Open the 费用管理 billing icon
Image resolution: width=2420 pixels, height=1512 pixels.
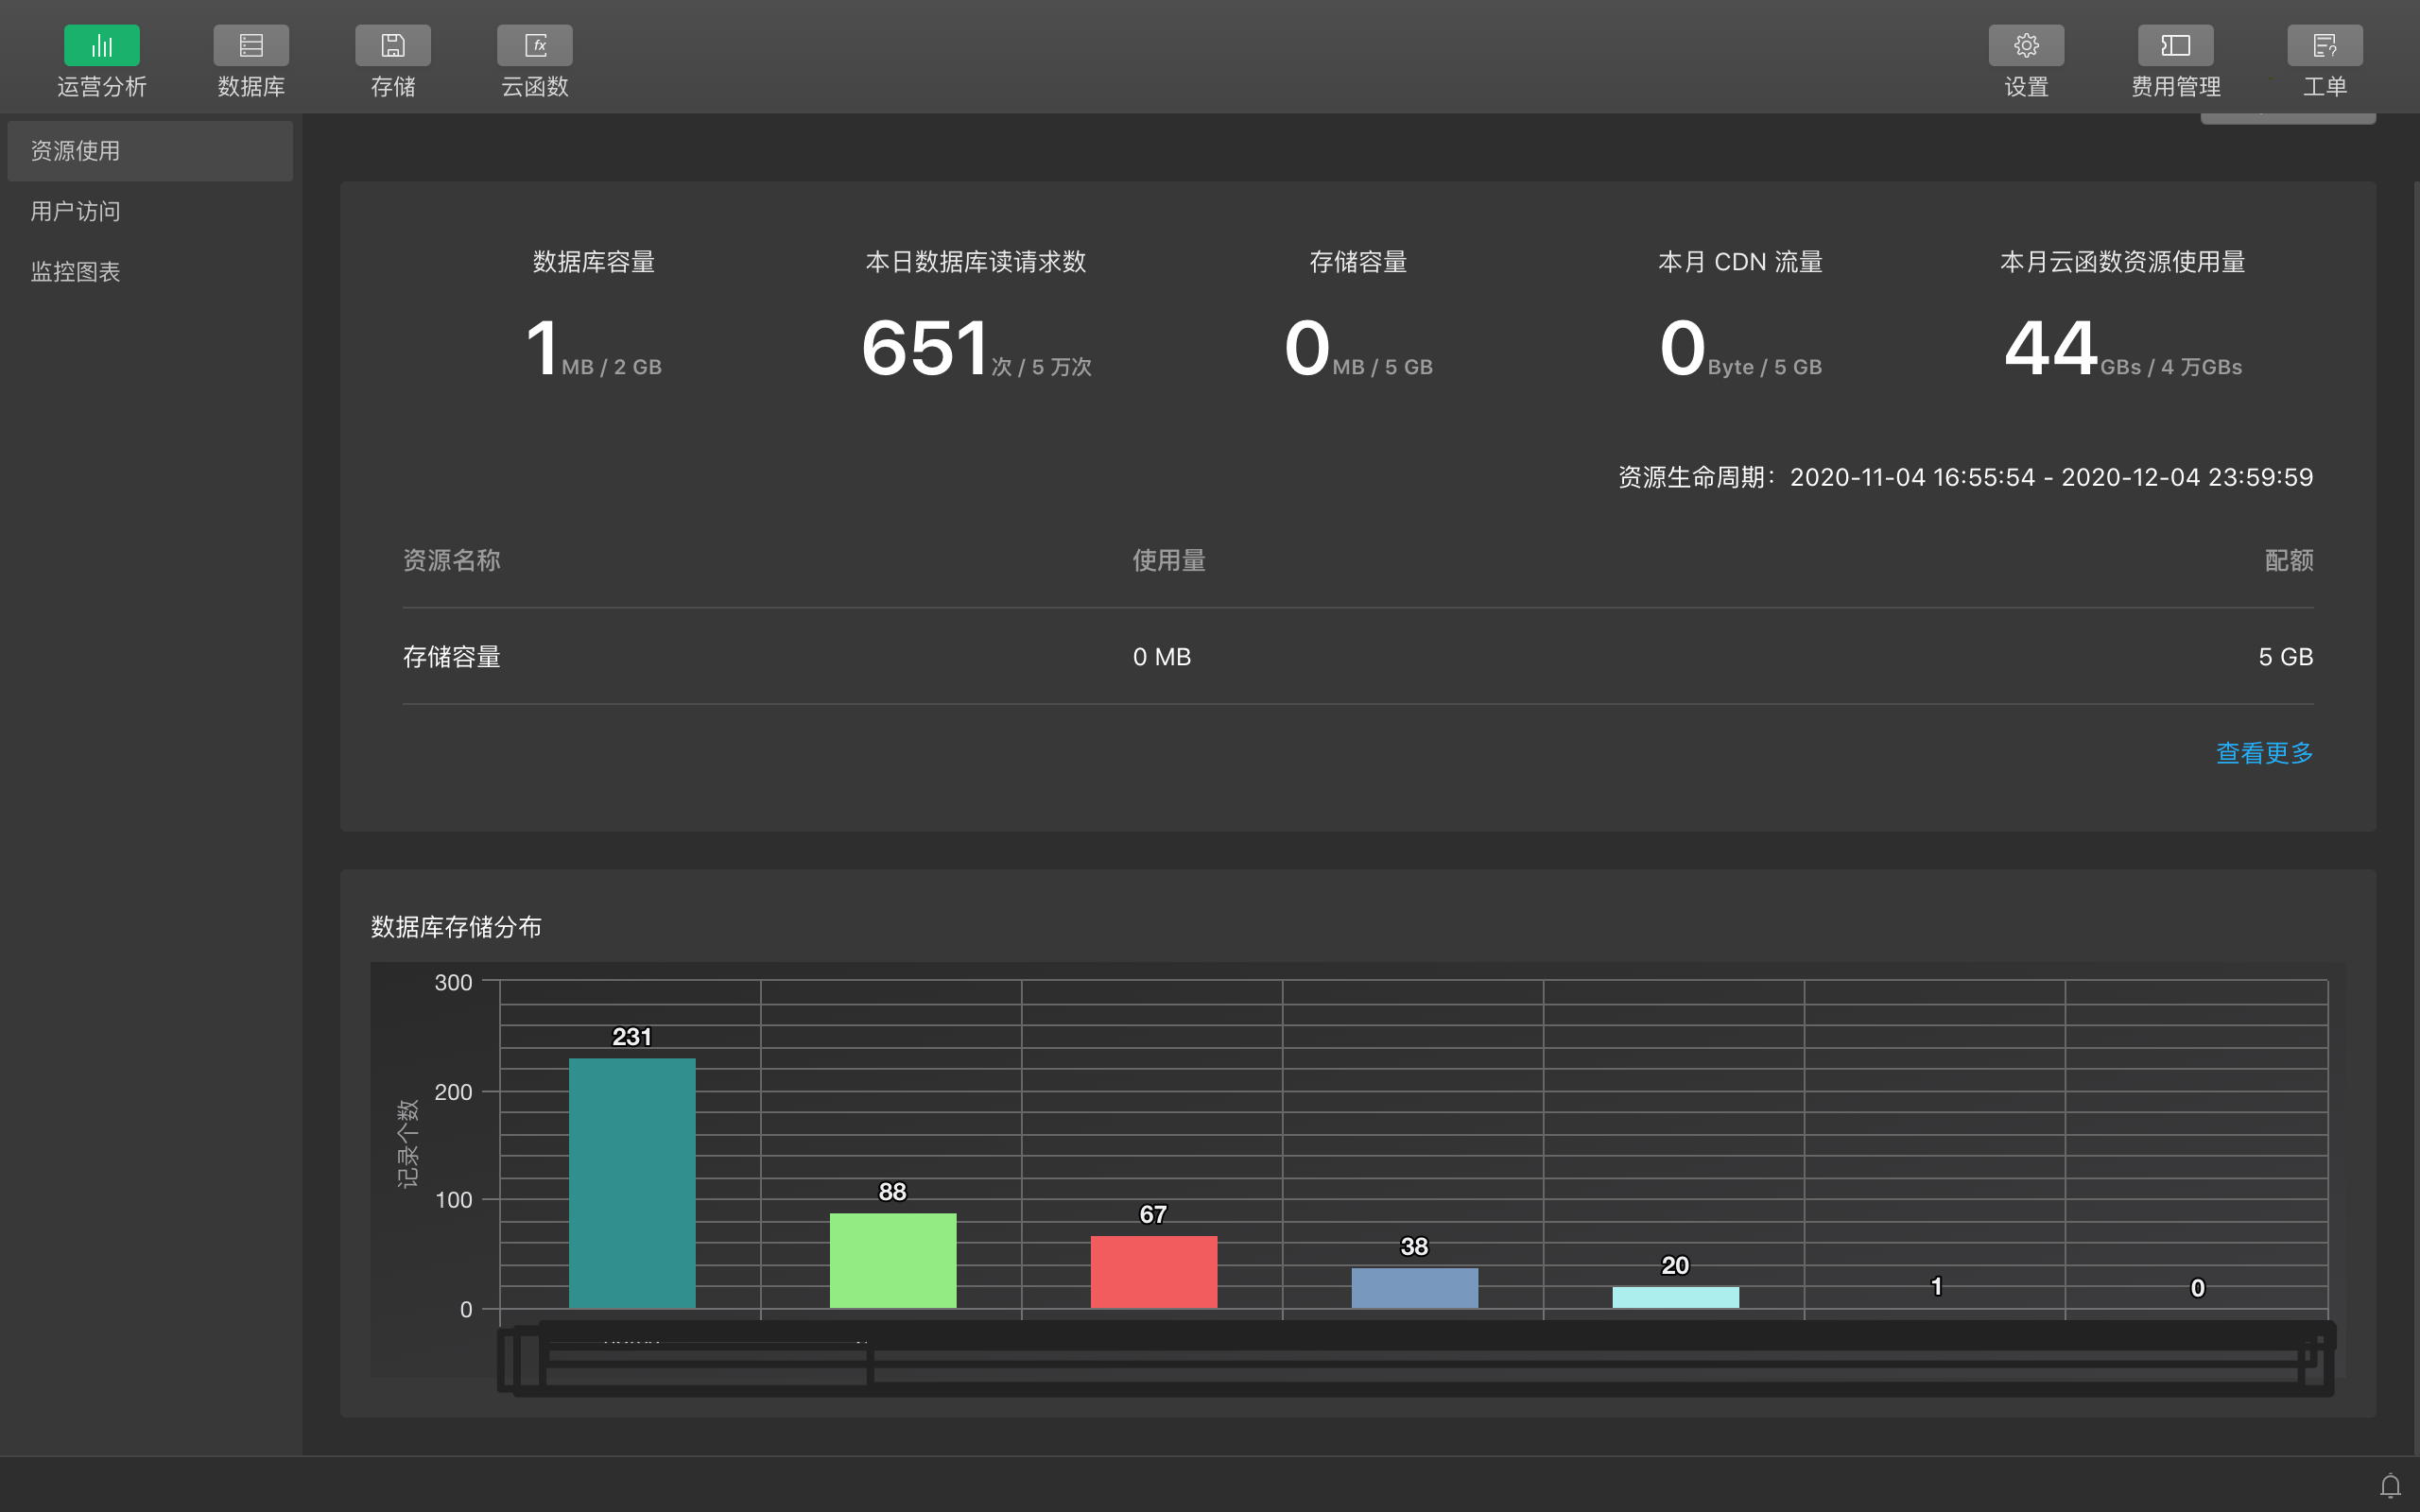[2175, 46]
